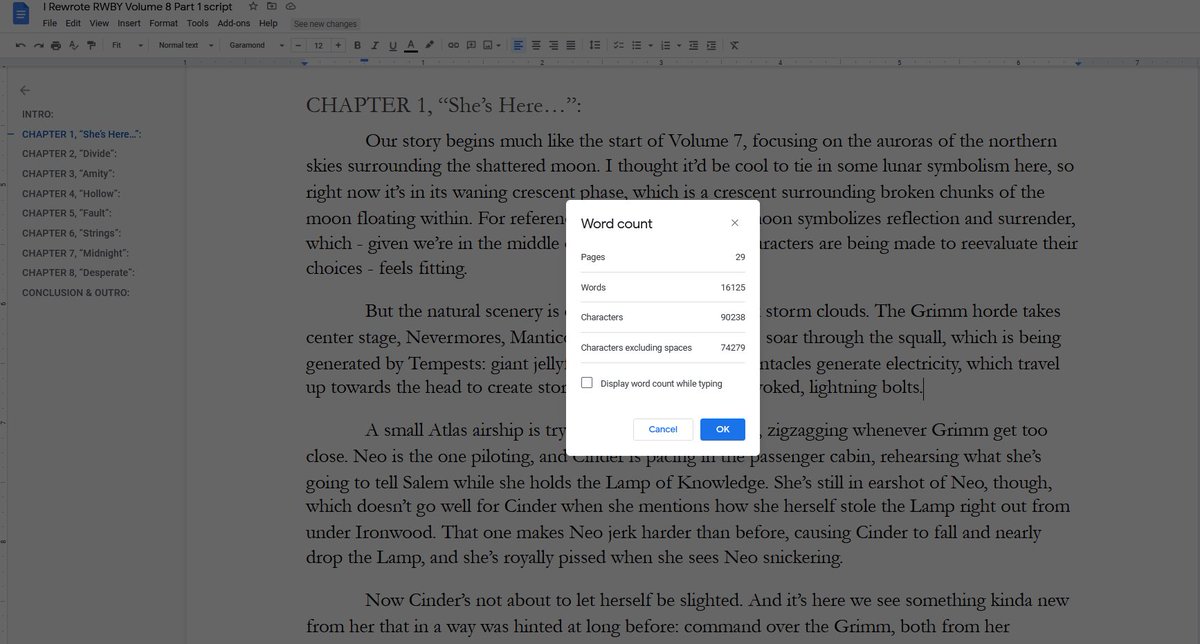This screenshot has height=644, width=1200.
Task: Insert an image
Action: tap(487, 45)
